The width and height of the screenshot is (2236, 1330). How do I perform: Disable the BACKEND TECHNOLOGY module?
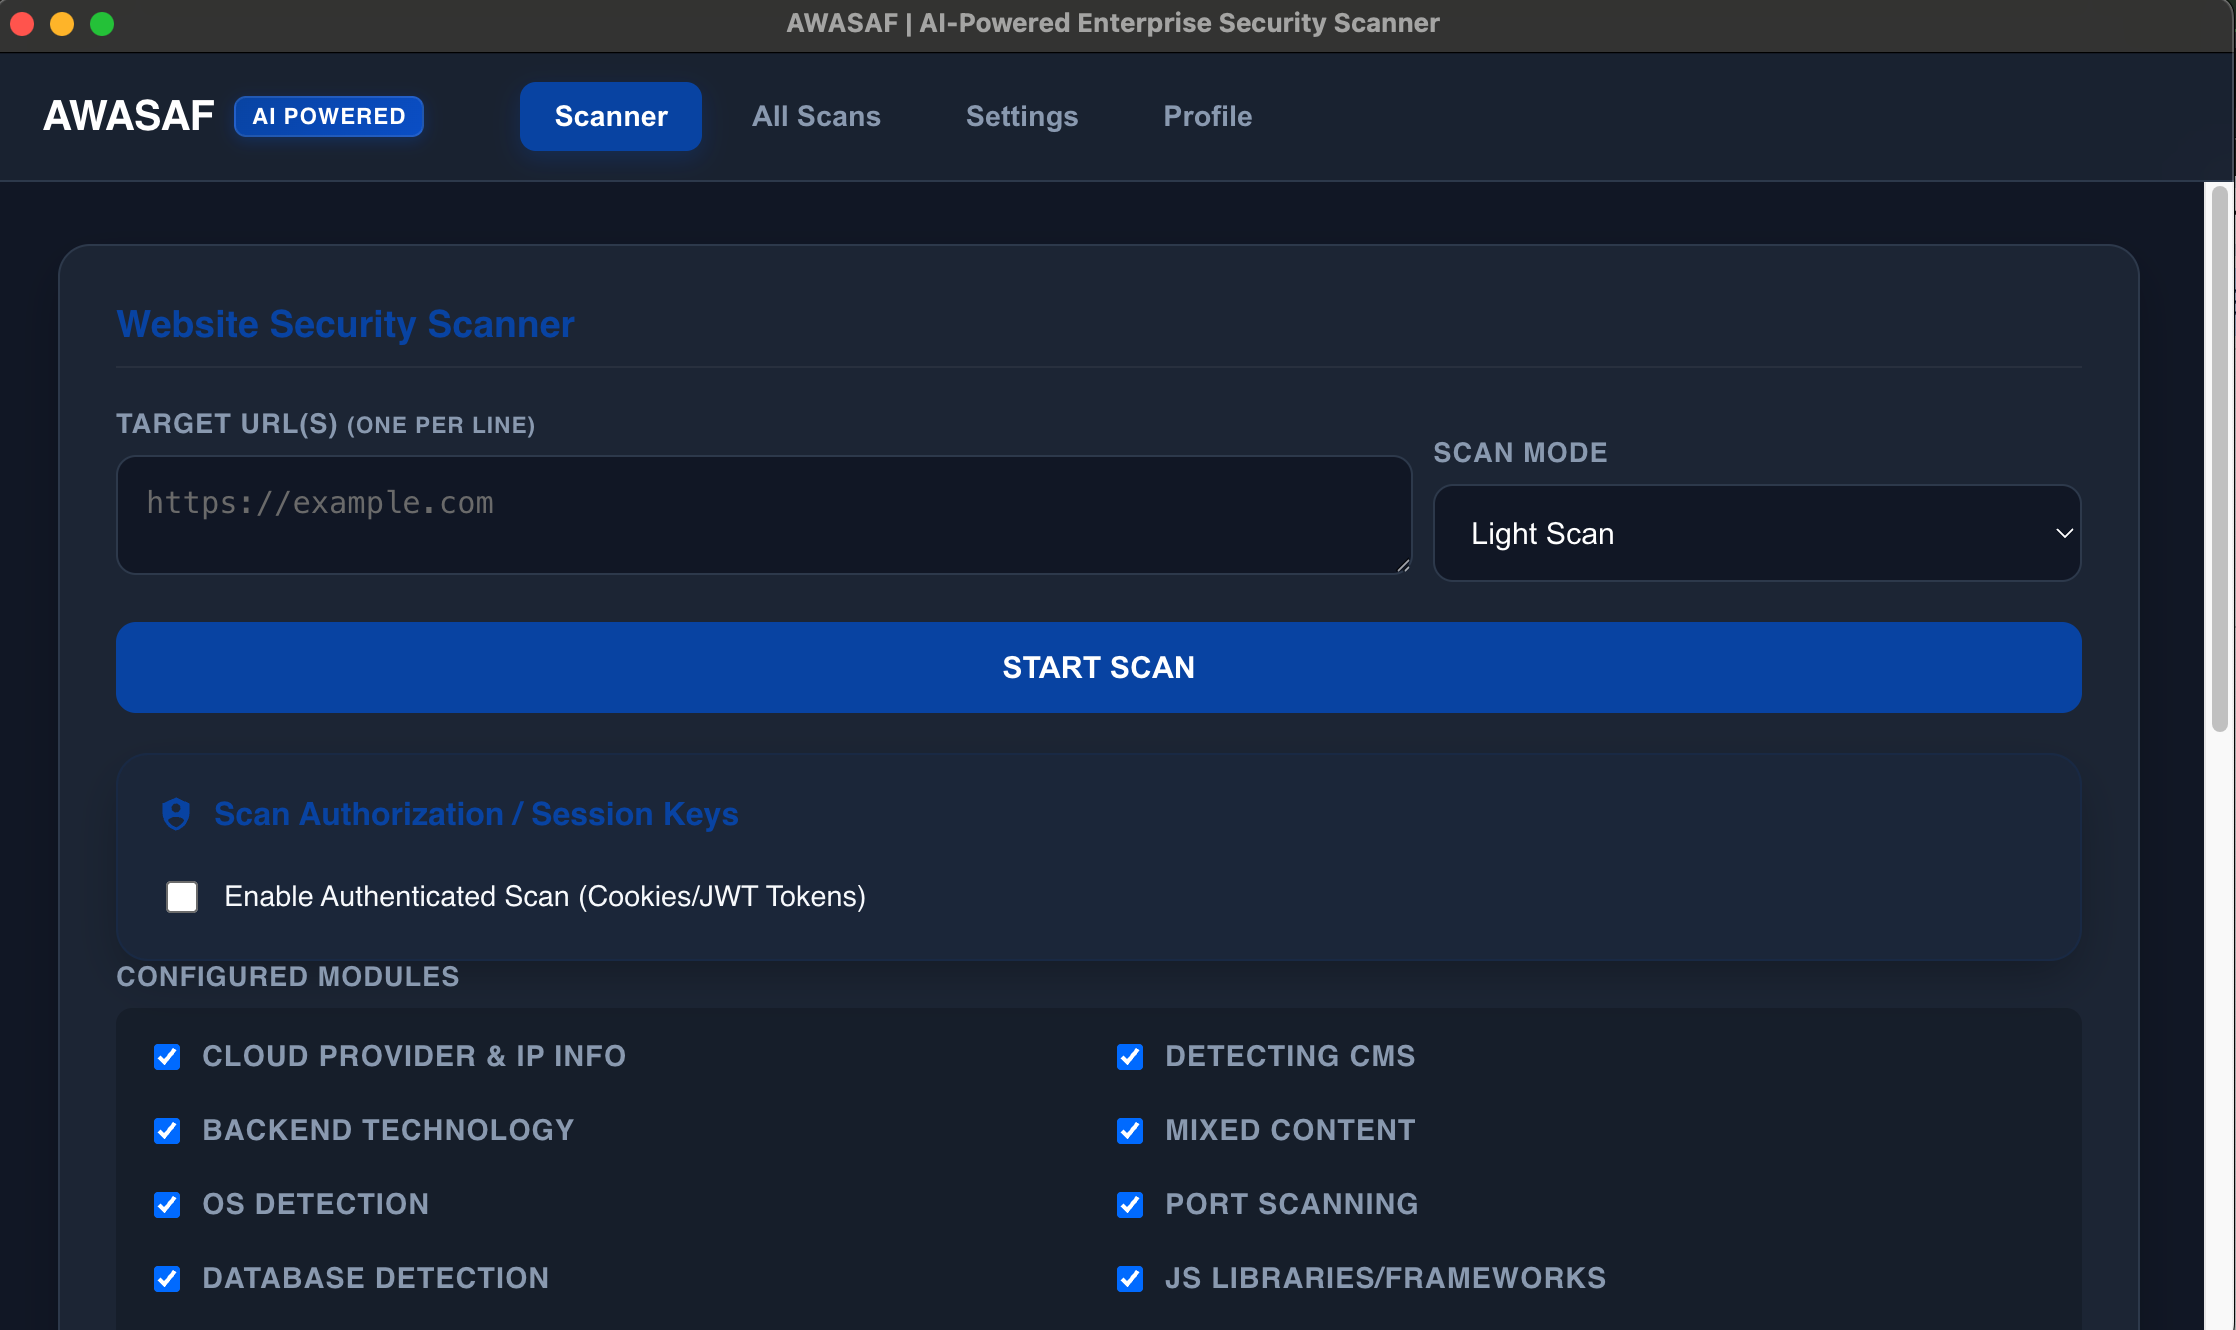click(x=166, y=1130)
